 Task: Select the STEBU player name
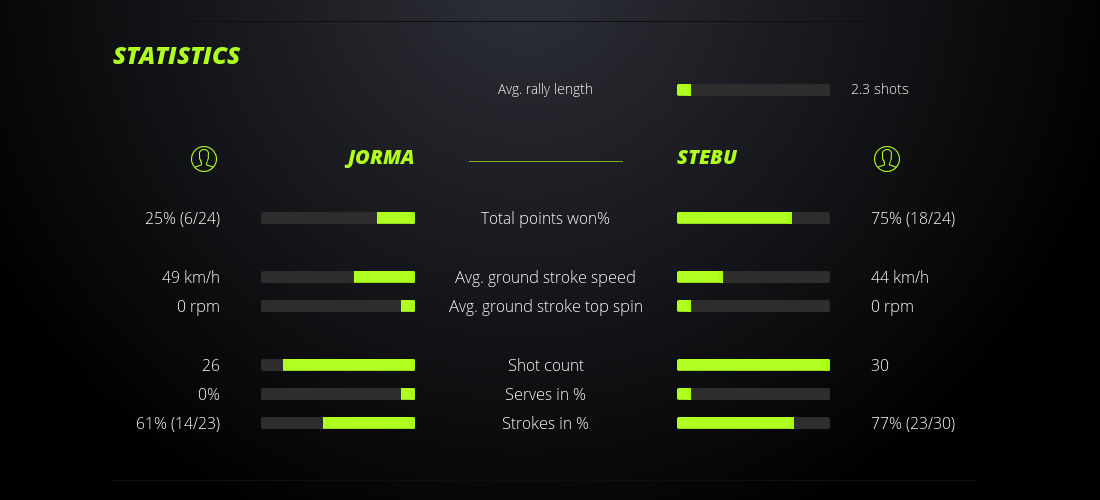click(707, 158)
